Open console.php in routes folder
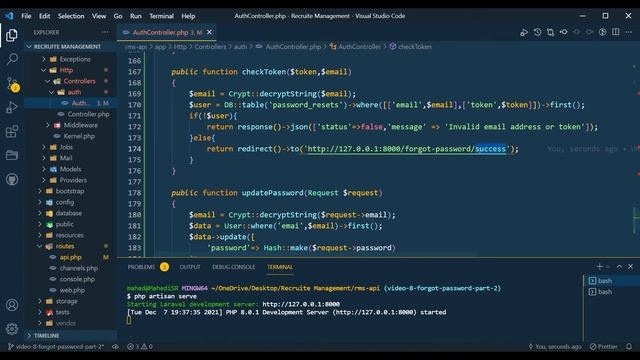 [x=77, y=280]
